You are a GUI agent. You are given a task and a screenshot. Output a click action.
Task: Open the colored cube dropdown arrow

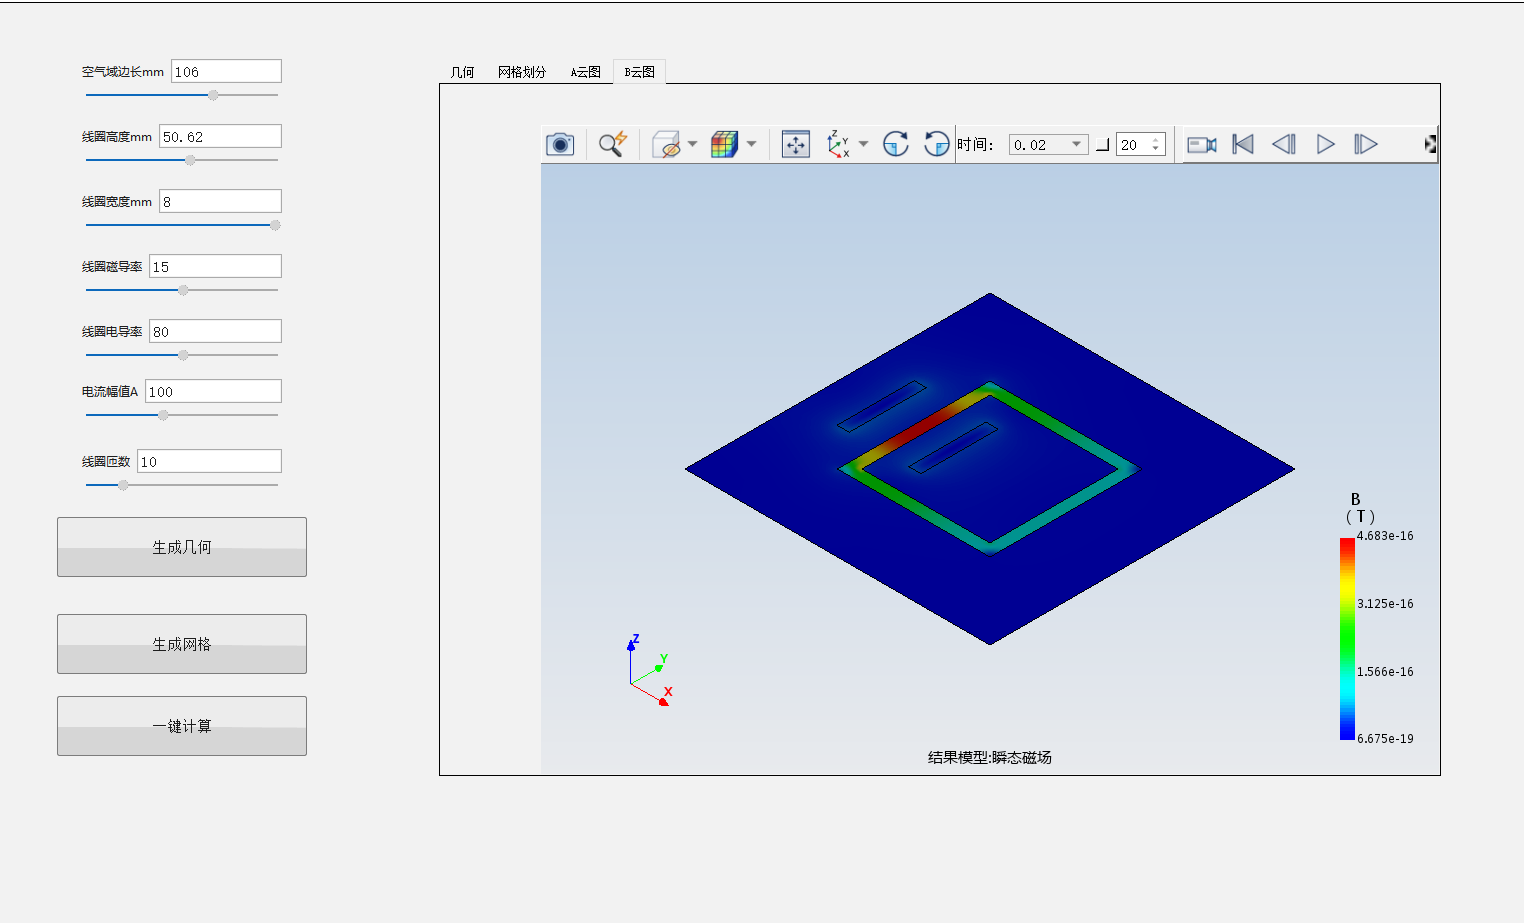click(x=751, y=144)
